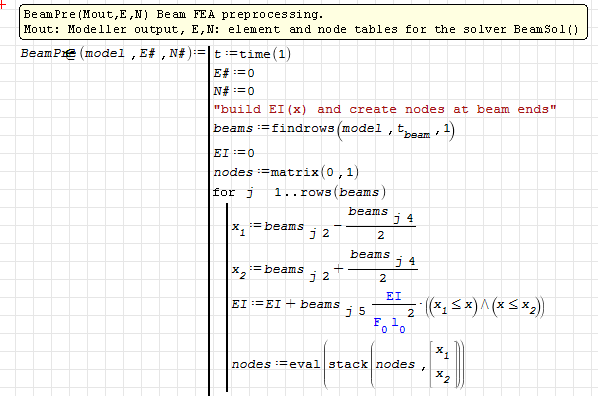
Task: Select the red 'build EI(x)' comment string
Action: (x=385, y=109)
